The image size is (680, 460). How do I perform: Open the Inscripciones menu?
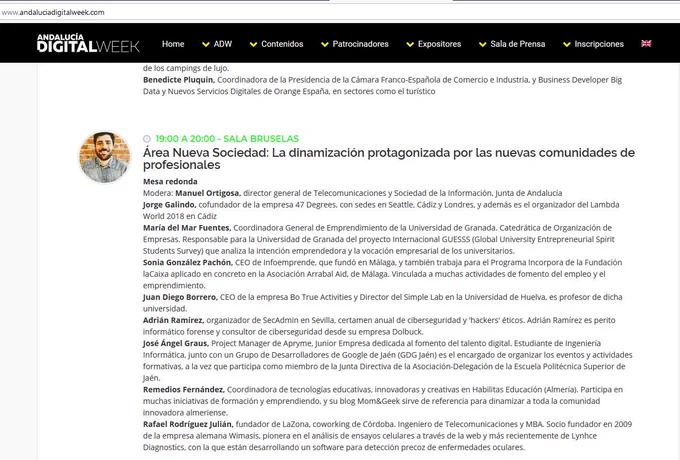click(x=599, y=44)
